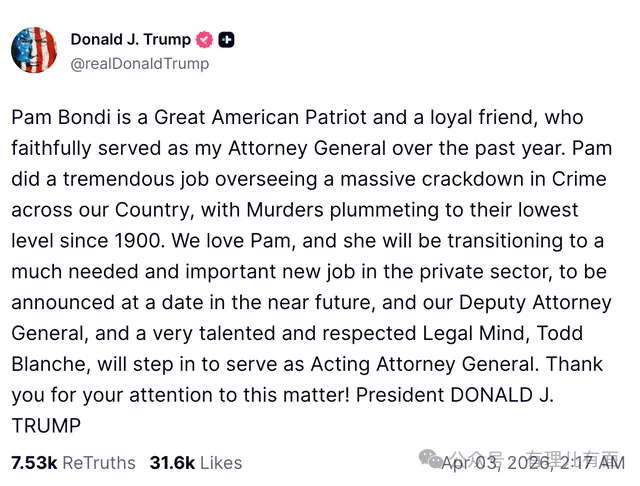Click the WeChat watermark bubble icon
640x486 pixels.
coord(432,459)
